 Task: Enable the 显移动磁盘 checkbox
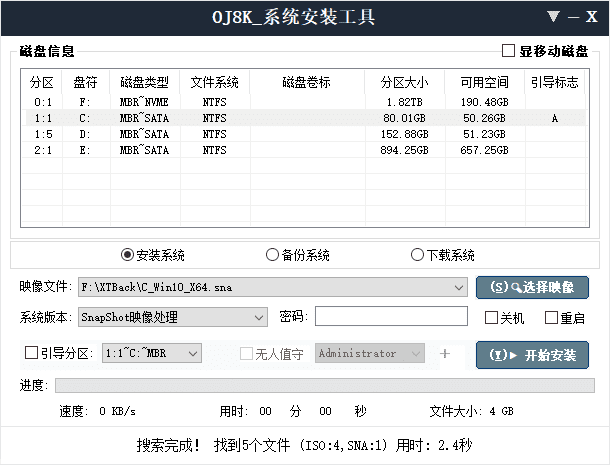pyautogui.click(x=509, y=51)
